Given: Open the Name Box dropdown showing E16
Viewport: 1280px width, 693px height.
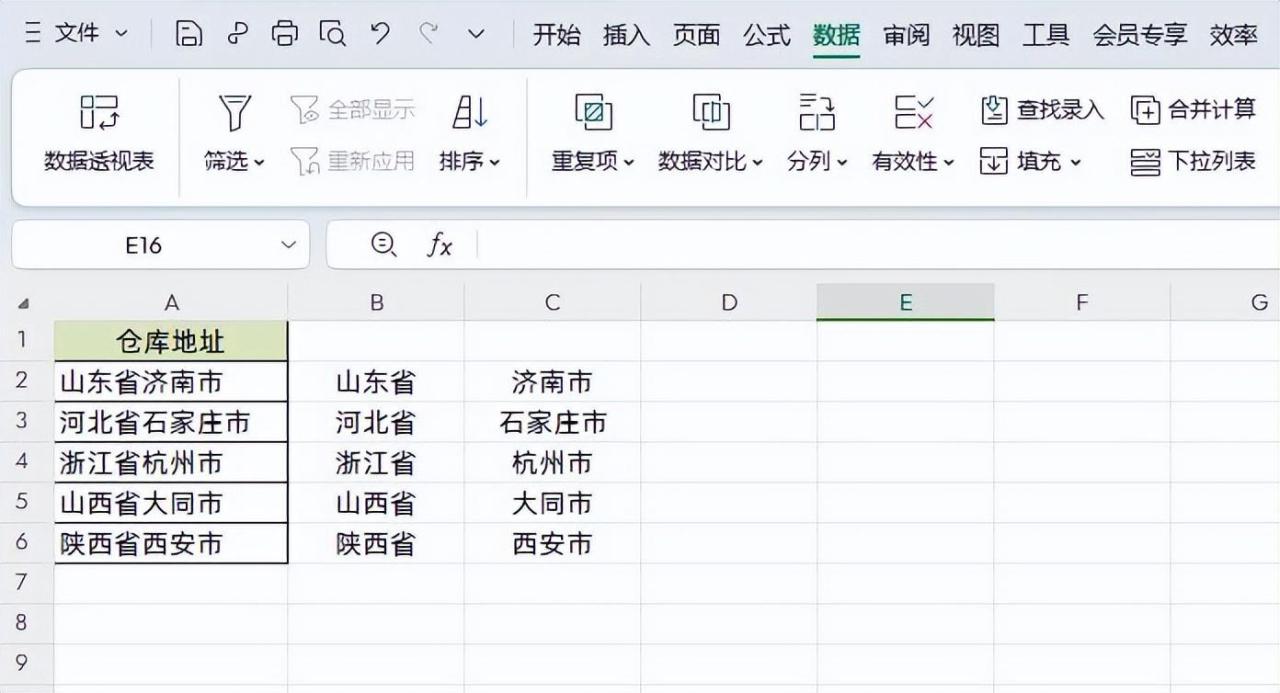Looking at the screenshot, I should click(289, 245).
